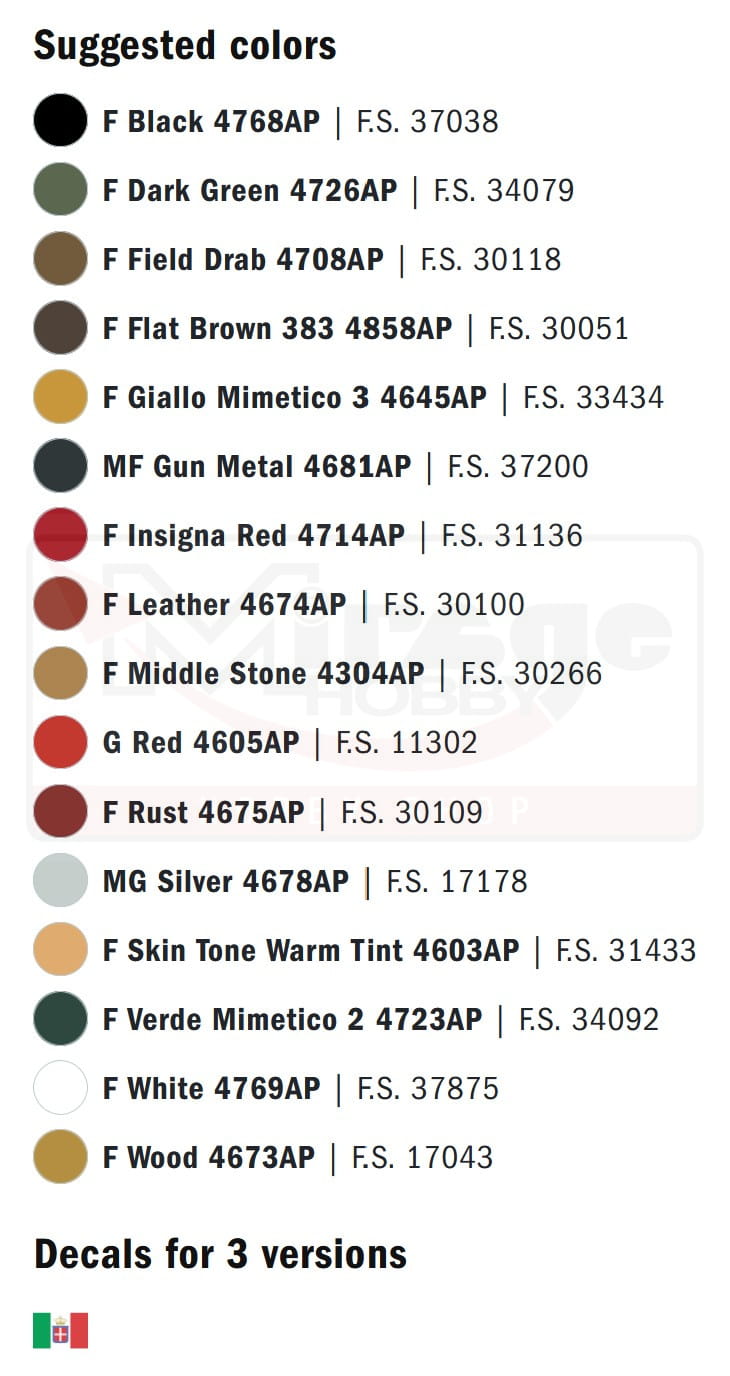The image size is (730, 1376).
Task: Click the Italian flag decal icon
Action: point(60,1331)
